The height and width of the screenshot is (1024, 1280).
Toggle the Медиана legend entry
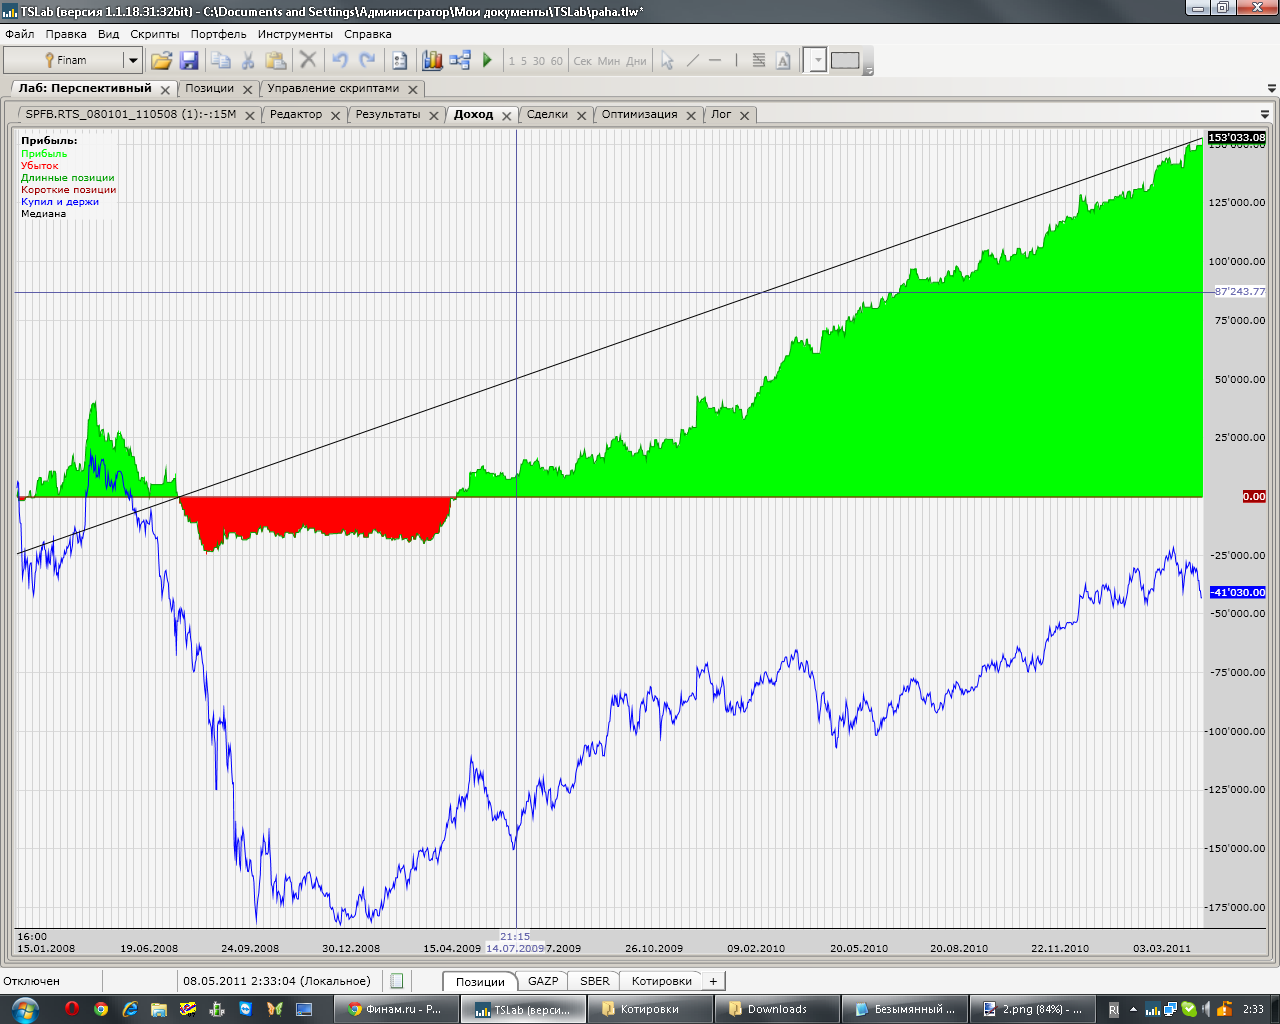tap(44, 214)
